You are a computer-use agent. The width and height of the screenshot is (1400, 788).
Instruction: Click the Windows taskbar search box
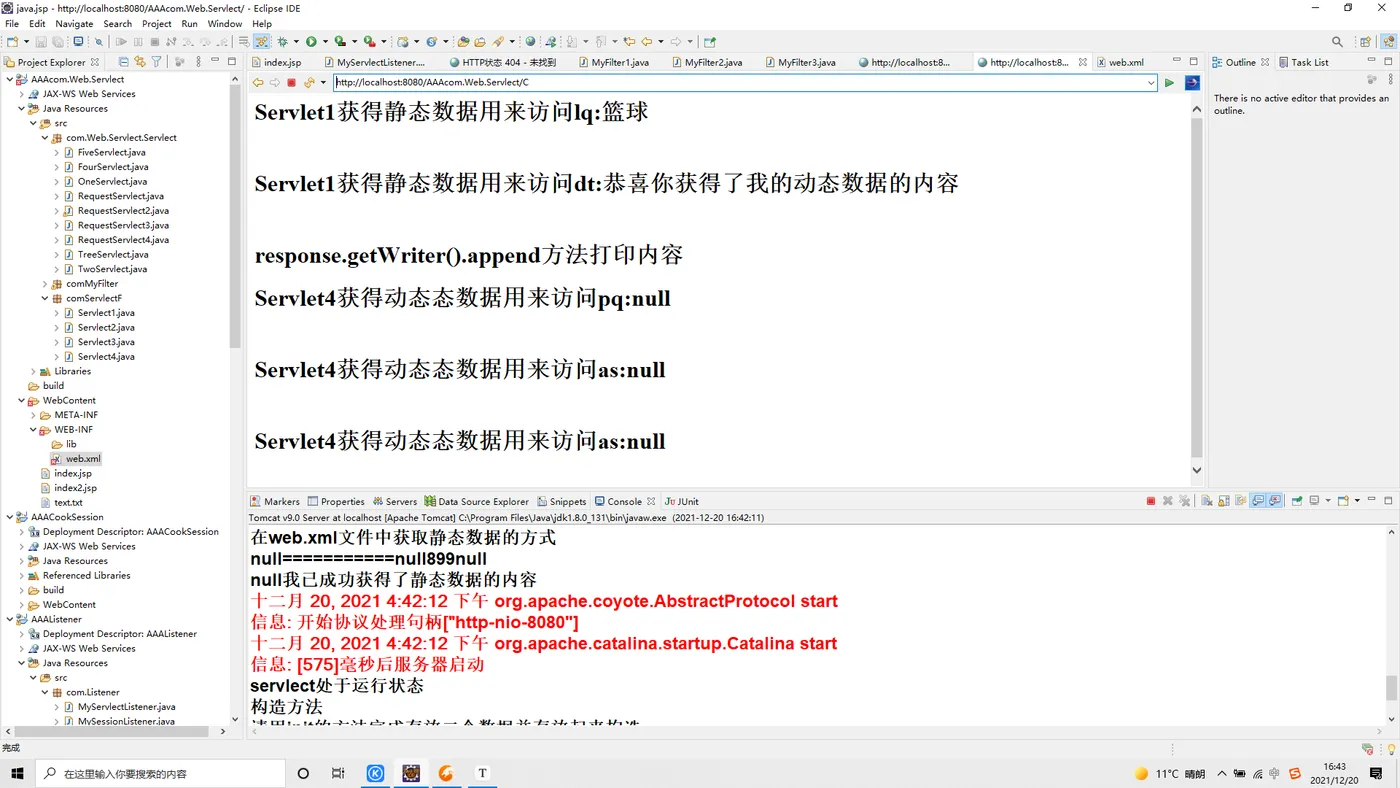161,773
